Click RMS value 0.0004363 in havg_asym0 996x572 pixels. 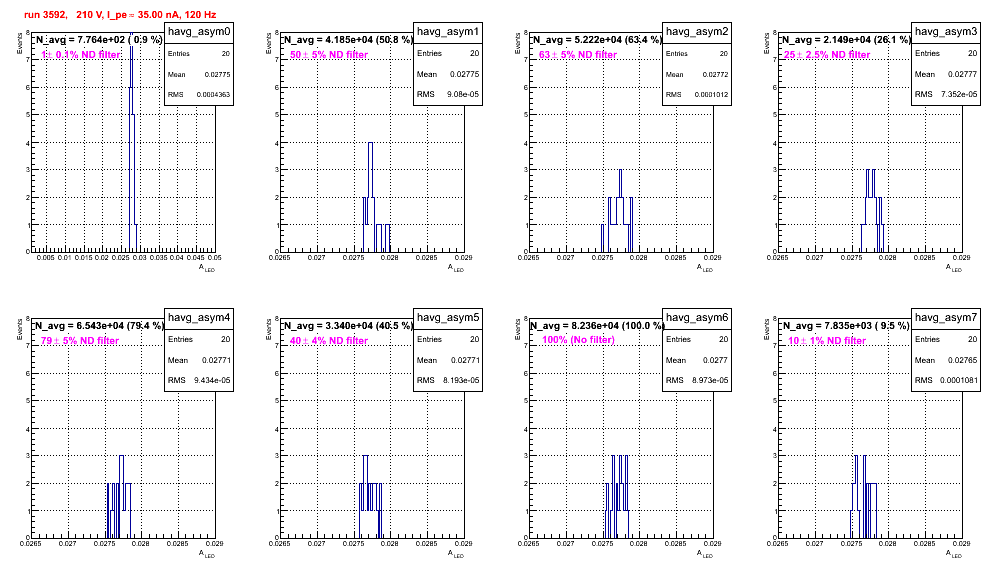(x=213, y=95)
